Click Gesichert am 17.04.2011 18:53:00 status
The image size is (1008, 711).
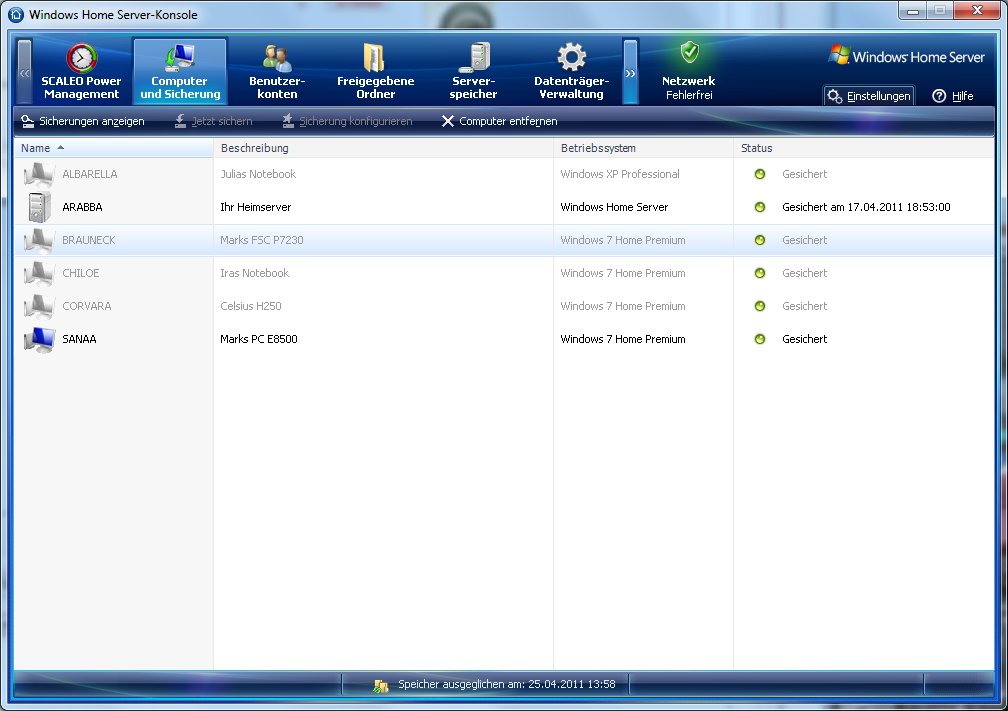coord(866,207)
